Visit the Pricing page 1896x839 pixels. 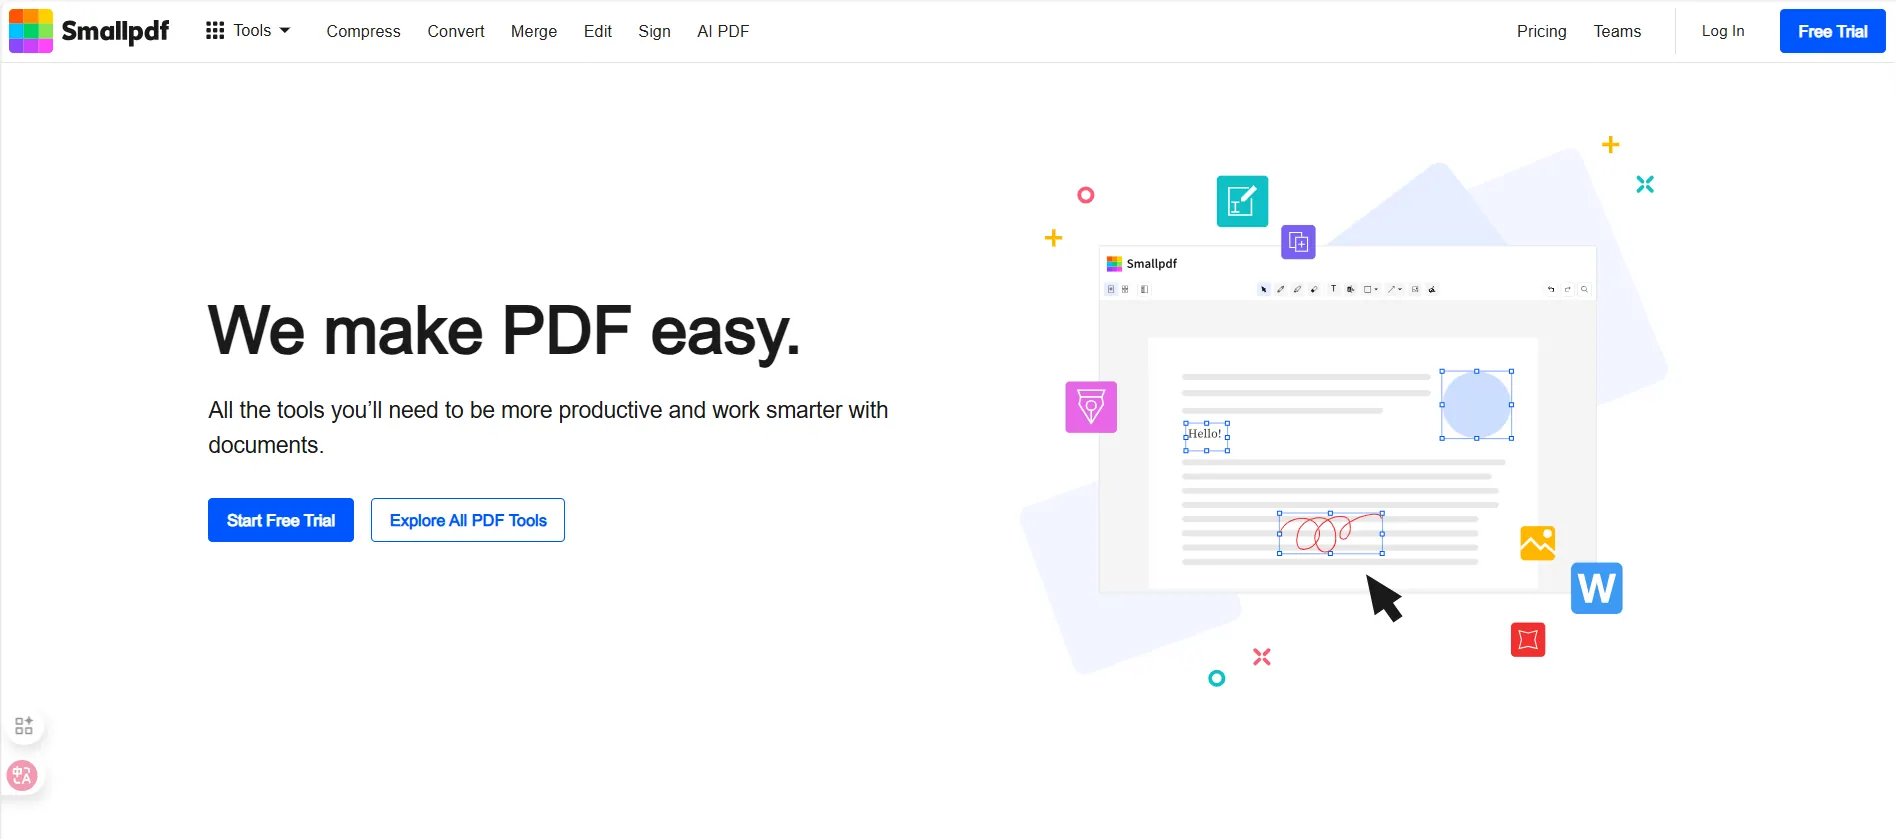1542,31
